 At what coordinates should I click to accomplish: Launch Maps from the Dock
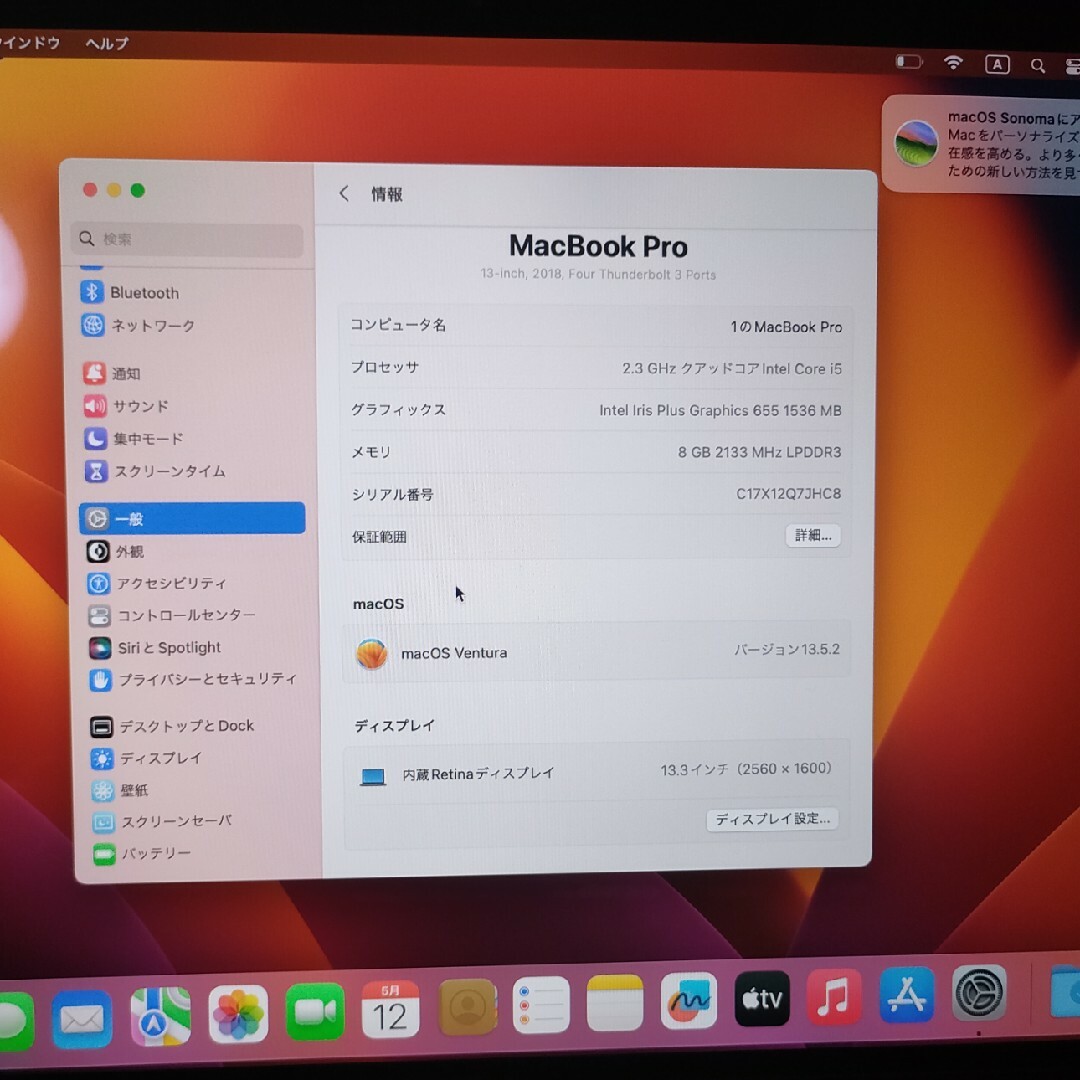(160, 1017)
